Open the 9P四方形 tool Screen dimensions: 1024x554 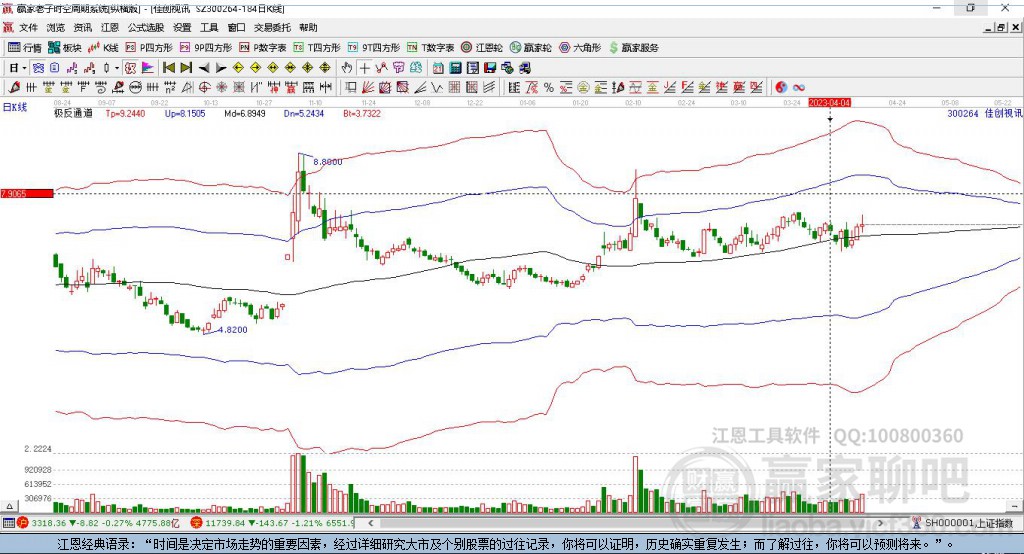(x=206, y=48)
